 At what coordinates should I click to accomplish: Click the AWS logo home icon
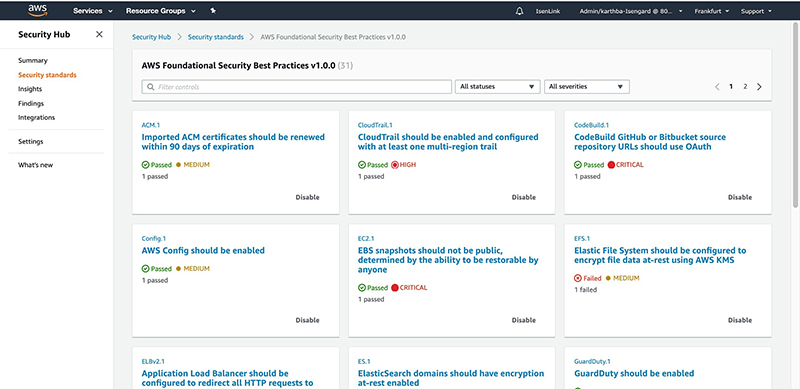tap(38, 10)
